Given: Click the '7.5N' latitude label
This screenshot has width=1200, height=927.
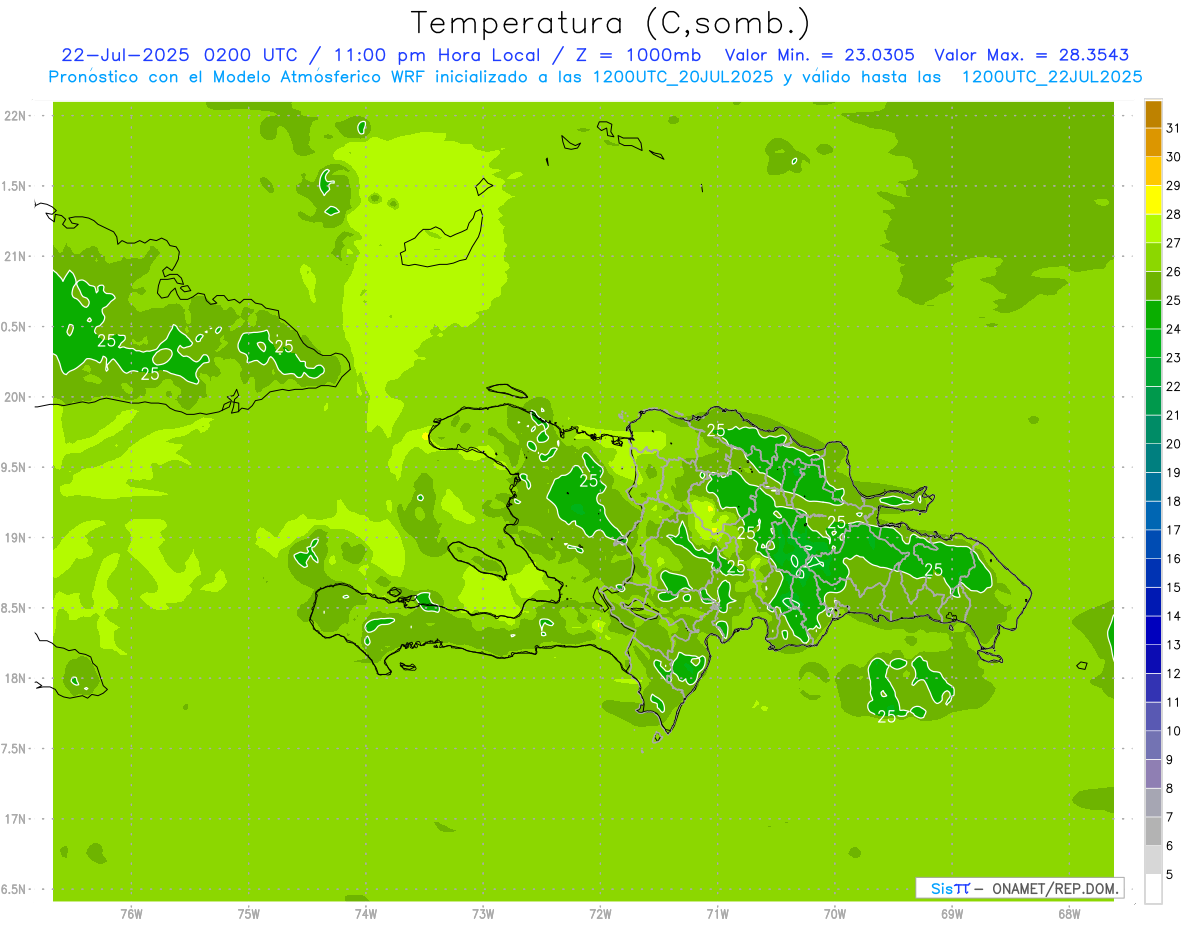Looking at the screenshot, I should [14, 749].
